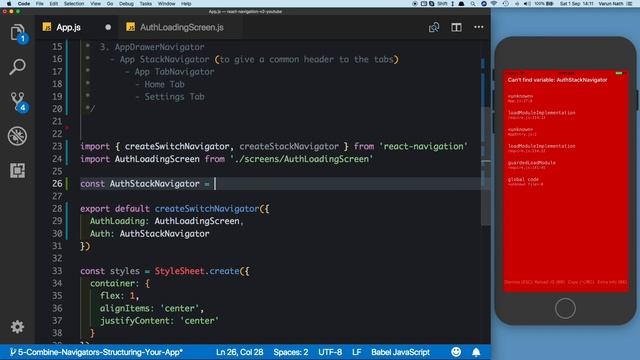The width and height of the screenshot is (640, 360).
Task: Click line number 26 in the gutter
Action: coord(57,184)
